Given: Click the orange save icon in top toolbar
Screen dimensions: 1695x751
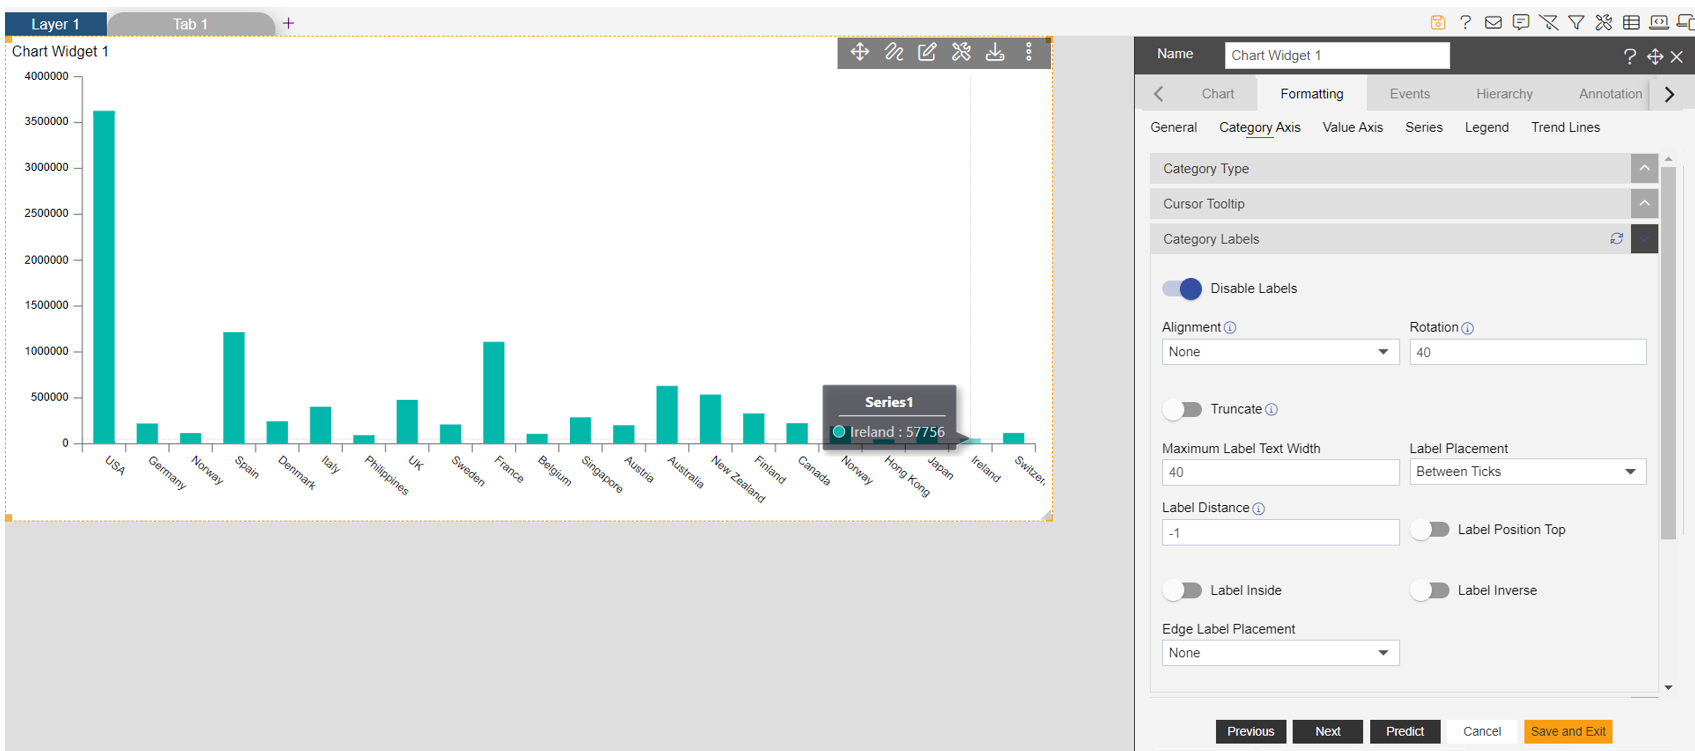Looking at the screenshot, I should (1438, 22).
